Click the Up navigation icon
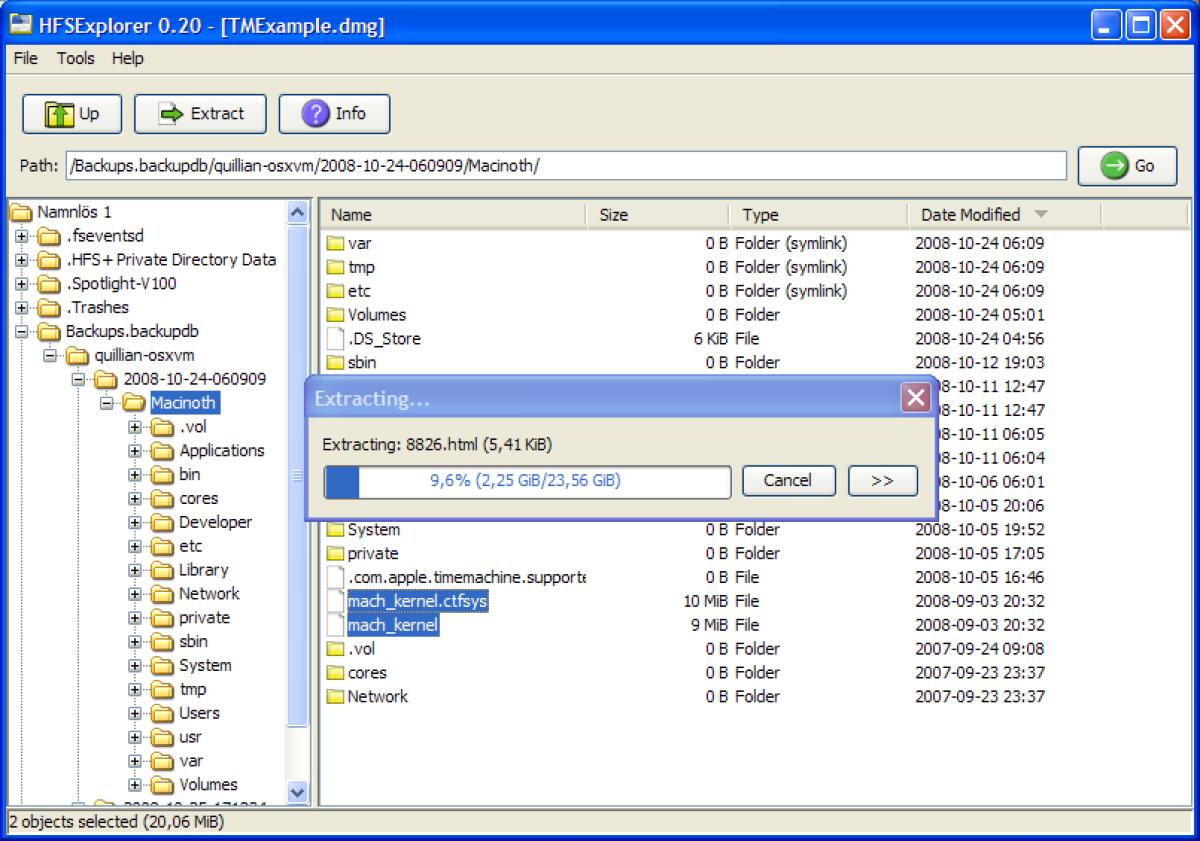Screen dimensions: 1200x841 58,113
